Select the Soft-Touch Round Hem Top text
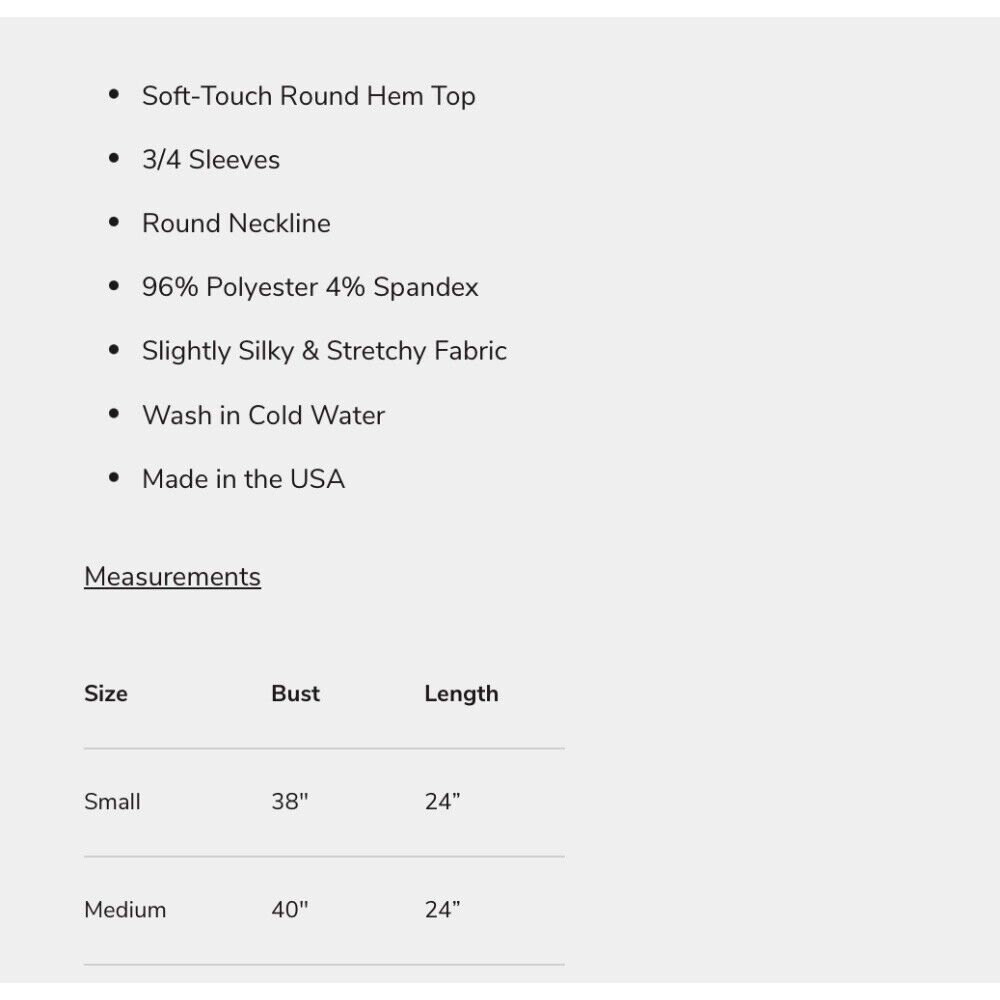The image size is (1000, 1000). [x=309, y=96]
